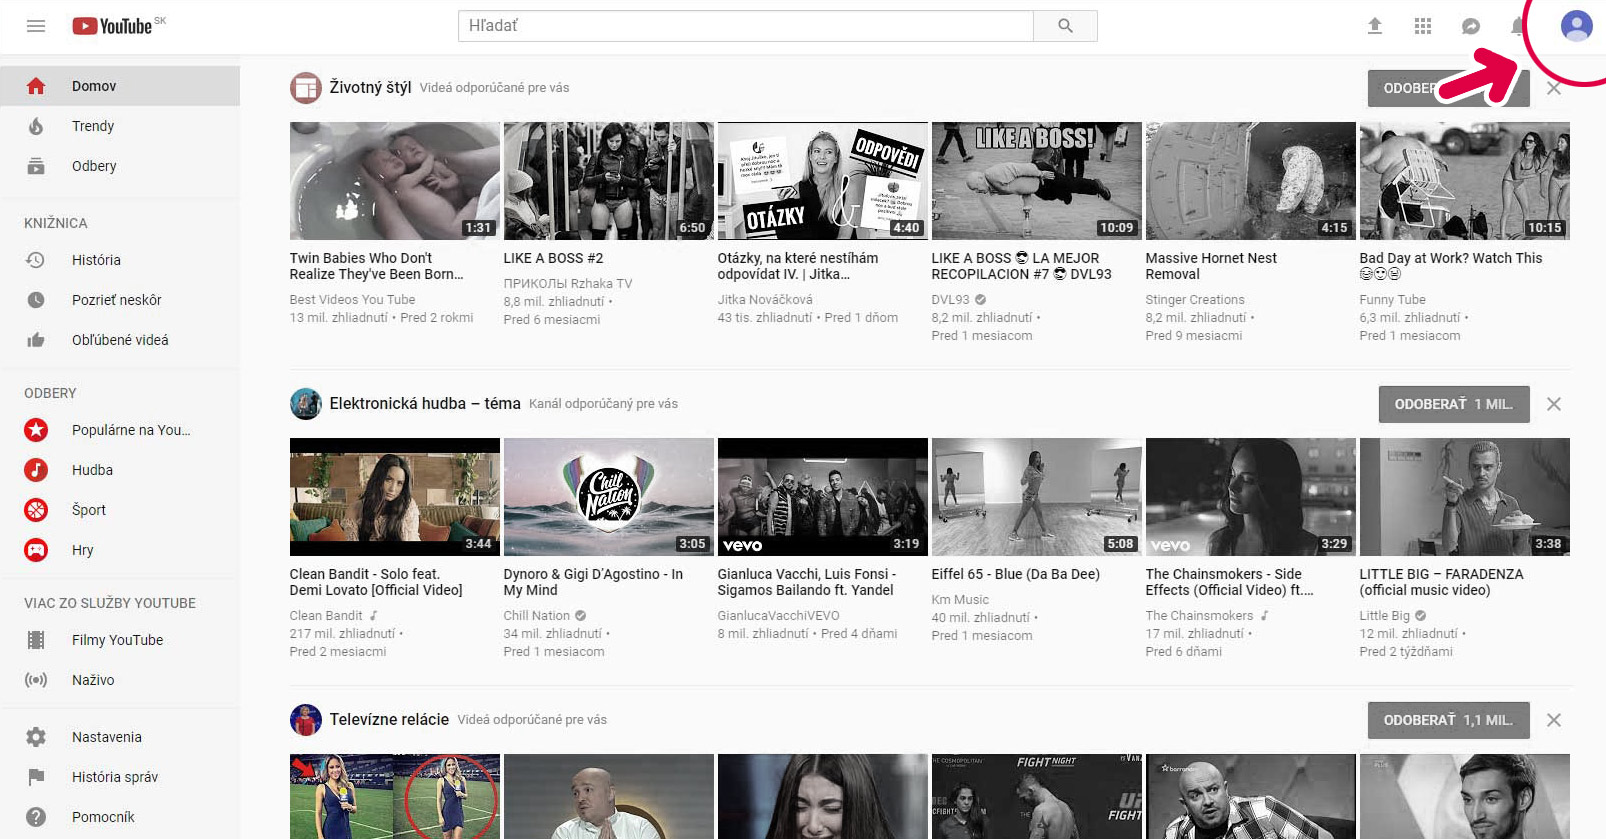The image size is (1606, 839).
Task: Click the Elektronická hudba channel avatar
Action: pos(306,404)
